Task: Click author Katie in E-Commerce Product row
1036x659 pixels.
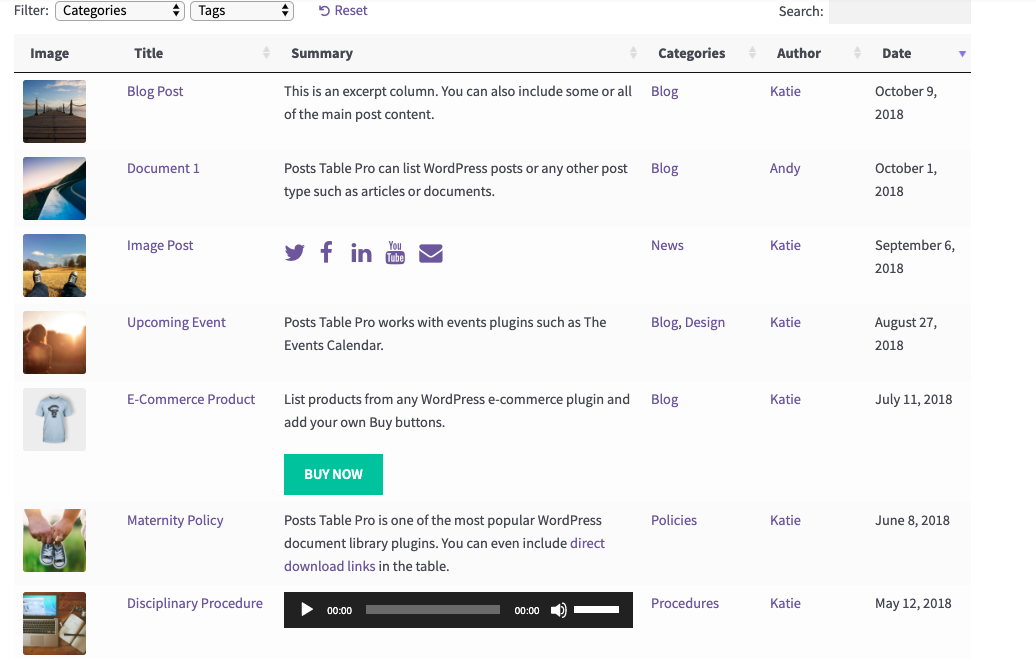Action: (x=786, y=399)
